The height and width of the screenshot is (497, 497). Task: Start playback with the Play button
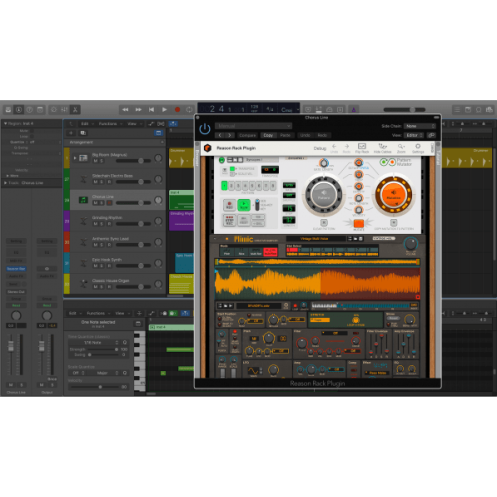coord(164,110)
